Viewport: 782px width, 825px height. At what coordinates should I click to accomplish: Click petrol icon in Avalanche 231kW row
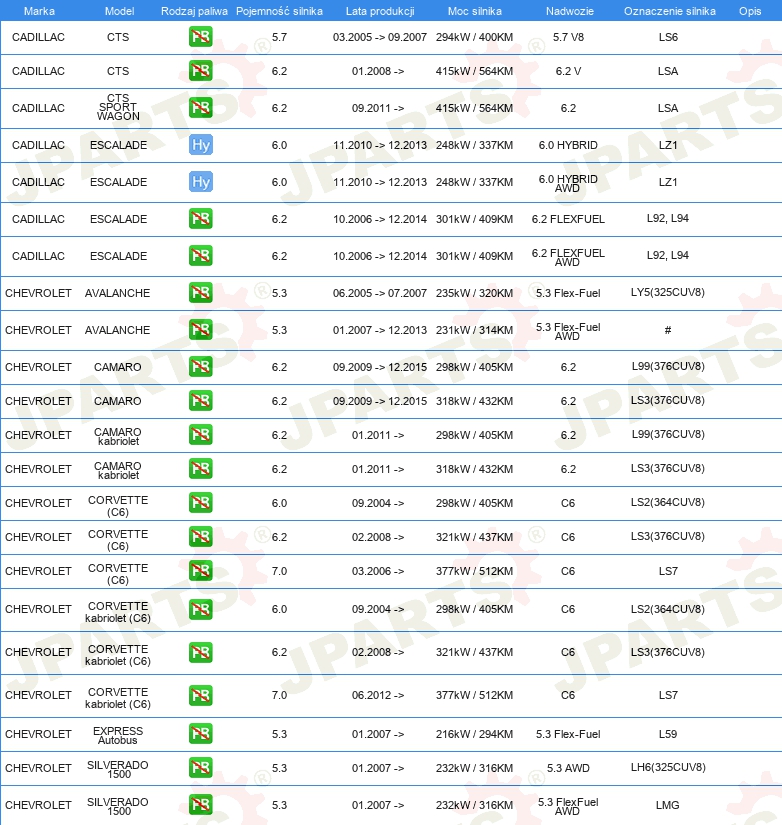pyautogui.click(x=200, y=330)
